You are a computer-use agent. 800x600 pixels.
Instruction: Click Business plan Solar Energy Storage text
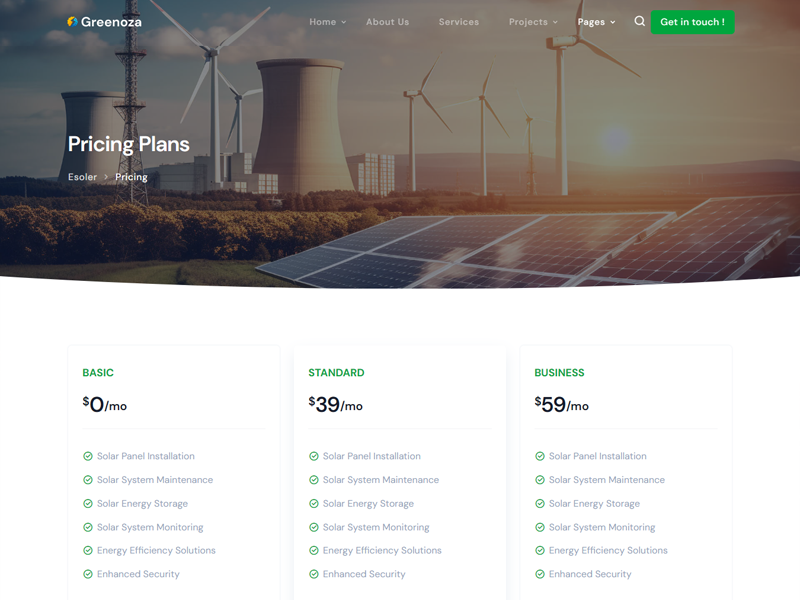click(594, 504)
